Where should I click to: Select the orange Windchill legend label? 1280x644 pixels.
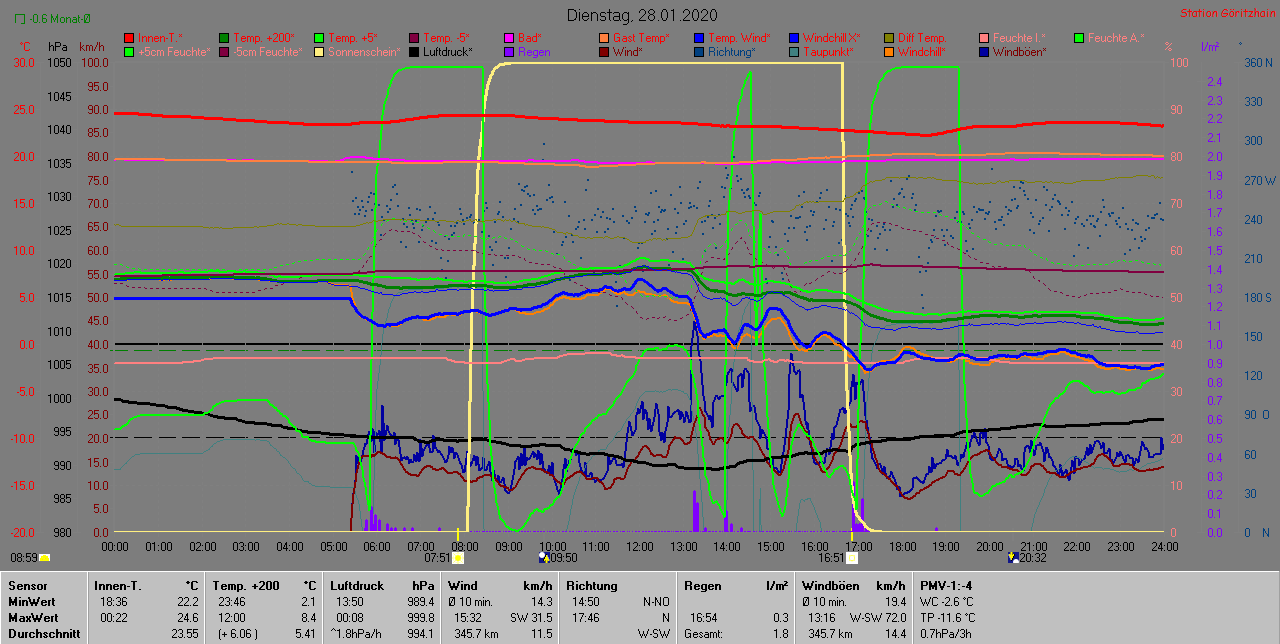922,52
